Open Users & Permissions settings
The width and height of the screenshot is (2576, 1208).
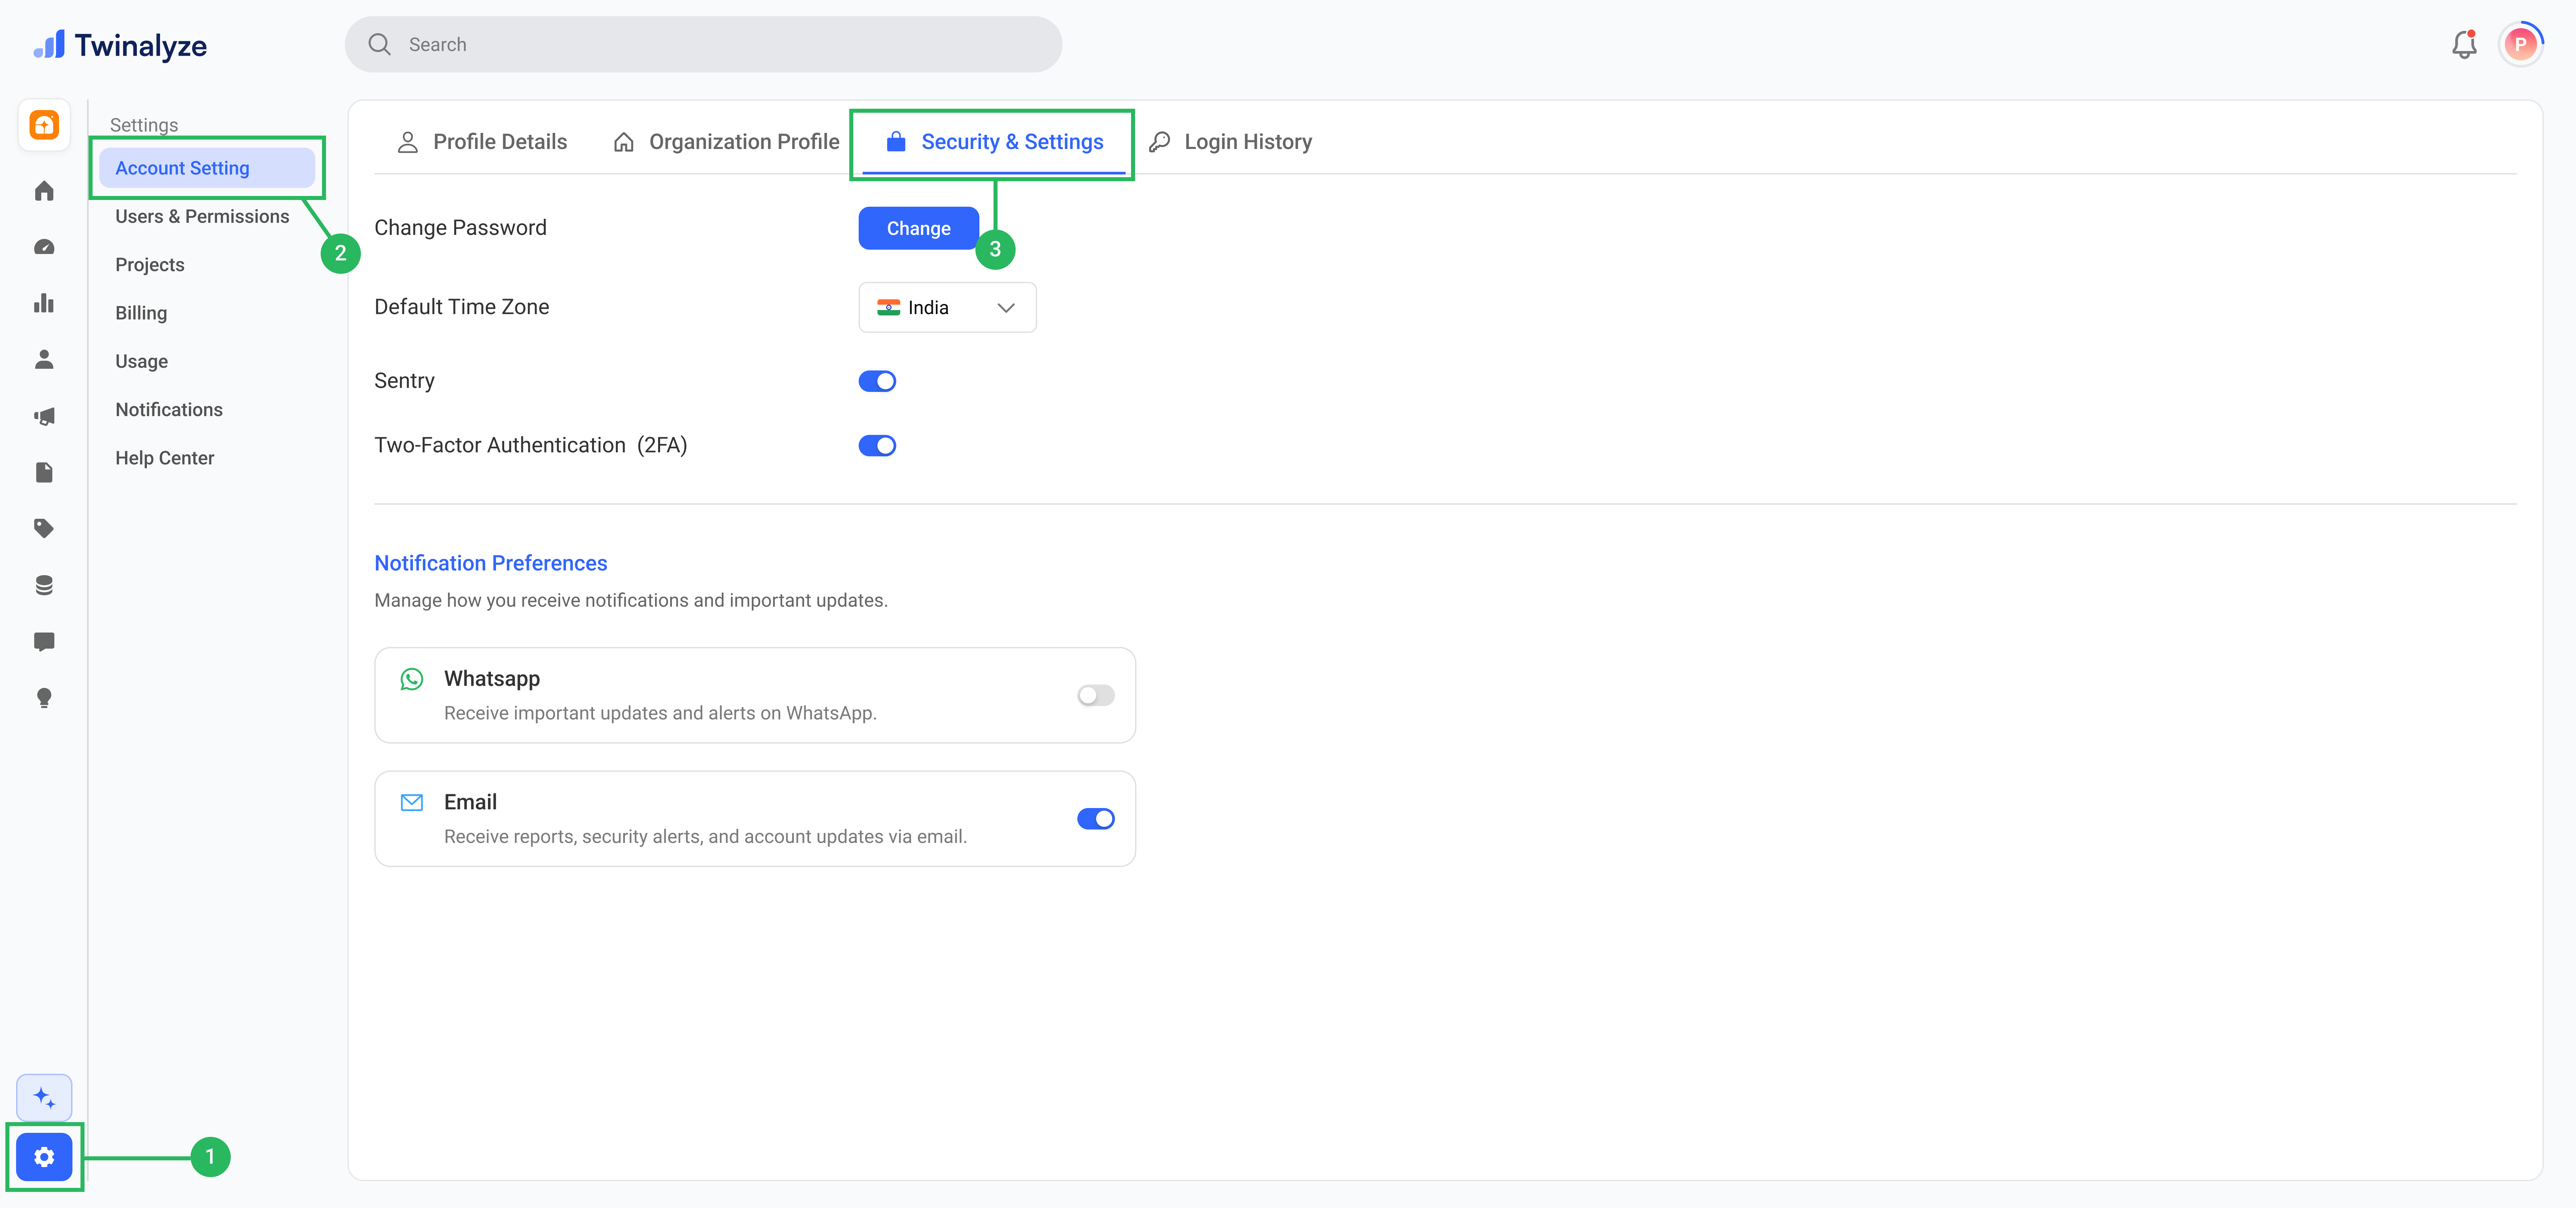click(202, 217)
